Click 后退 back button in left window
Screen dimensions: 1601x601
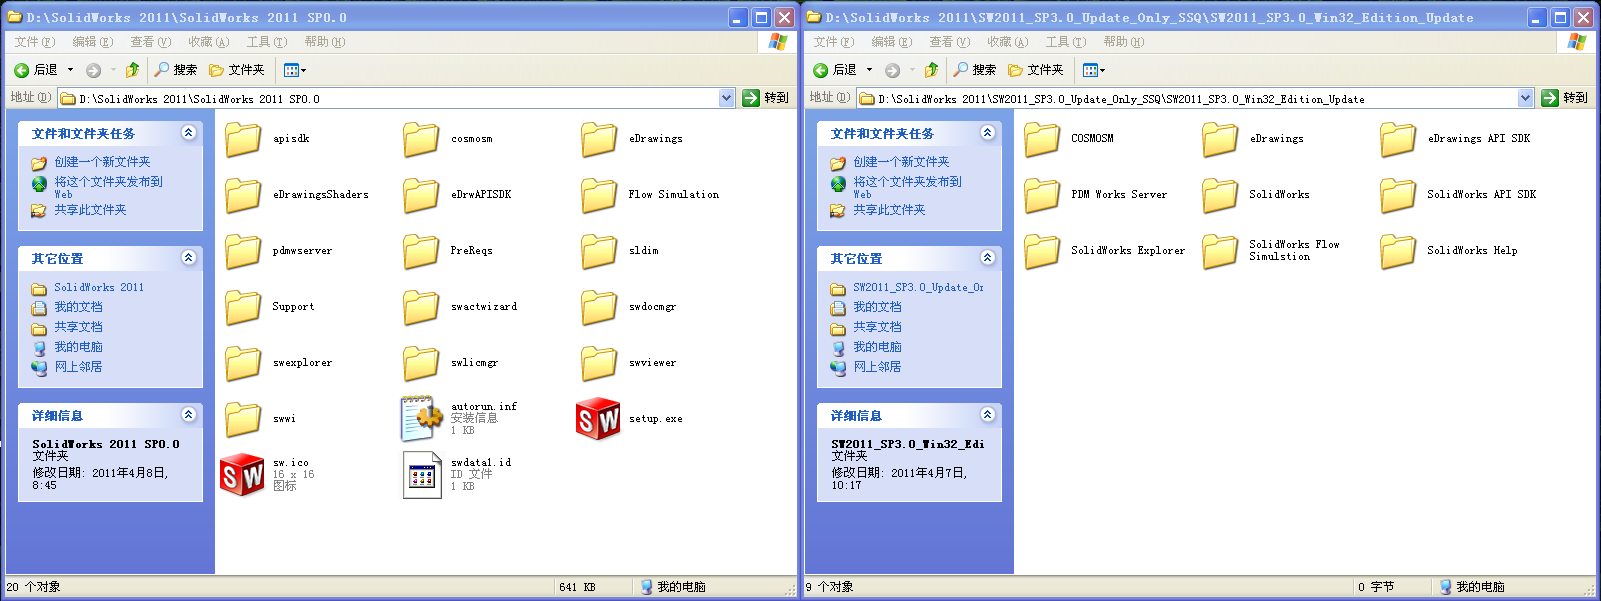click(36, 70)
